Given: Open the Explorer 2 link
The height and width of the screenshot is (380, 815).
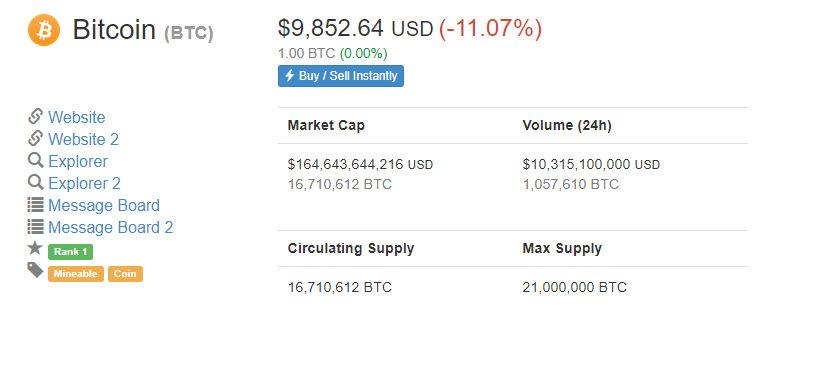Looking at the screenshot, I should click(85, 183).
